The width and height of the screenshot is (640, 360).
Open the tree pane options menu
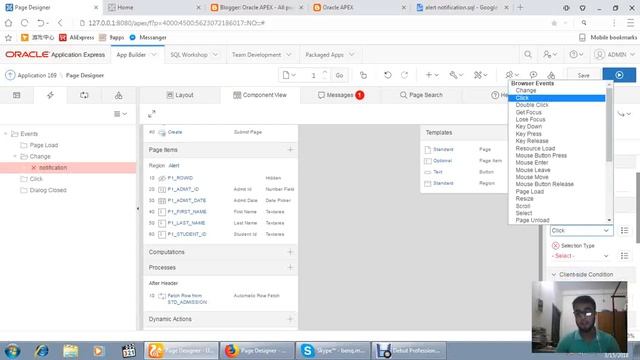point(120,114)
